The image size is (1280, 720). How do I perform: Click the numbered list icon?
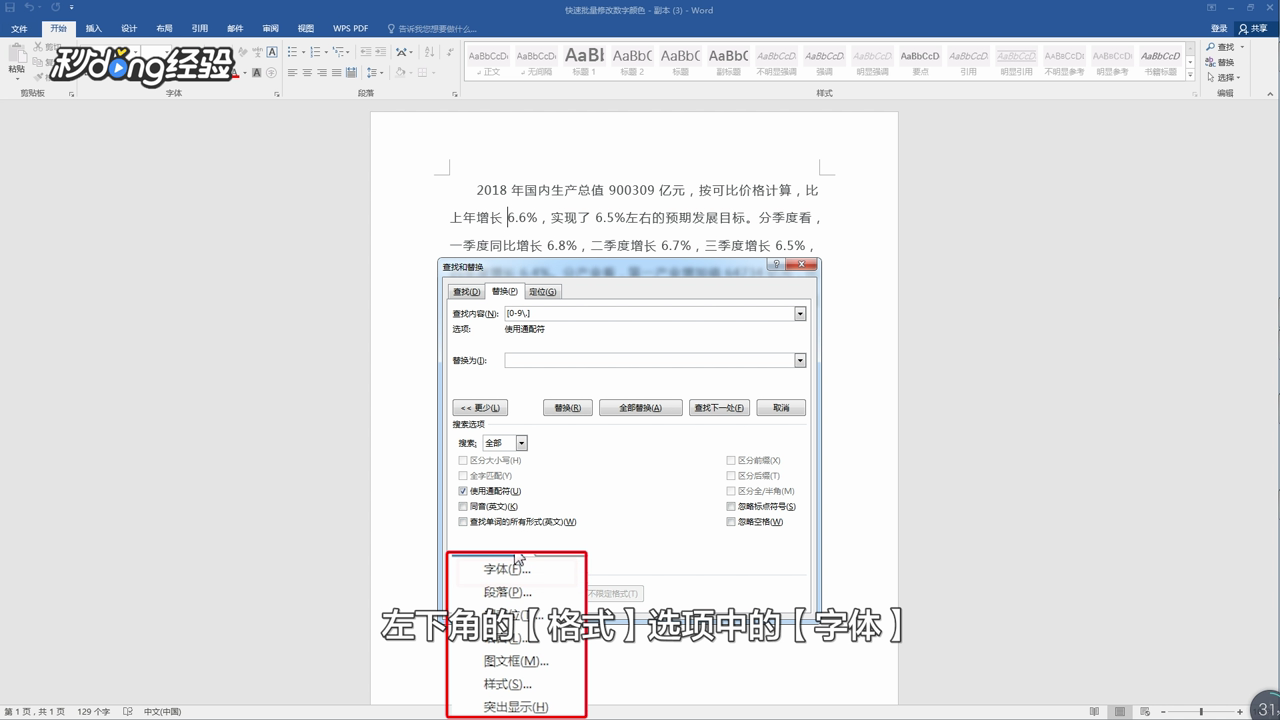click(x=315, y=52)
